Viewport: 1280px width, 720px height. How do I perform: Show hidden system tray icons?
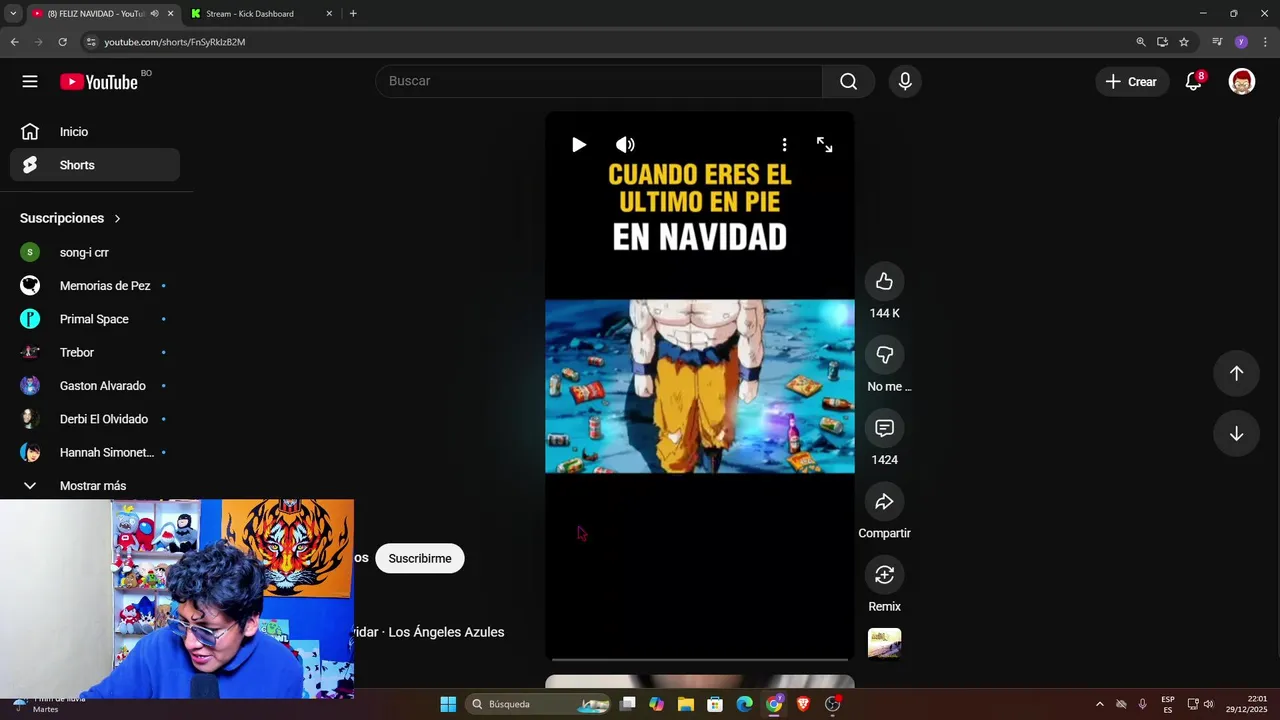click(1099, 704)
